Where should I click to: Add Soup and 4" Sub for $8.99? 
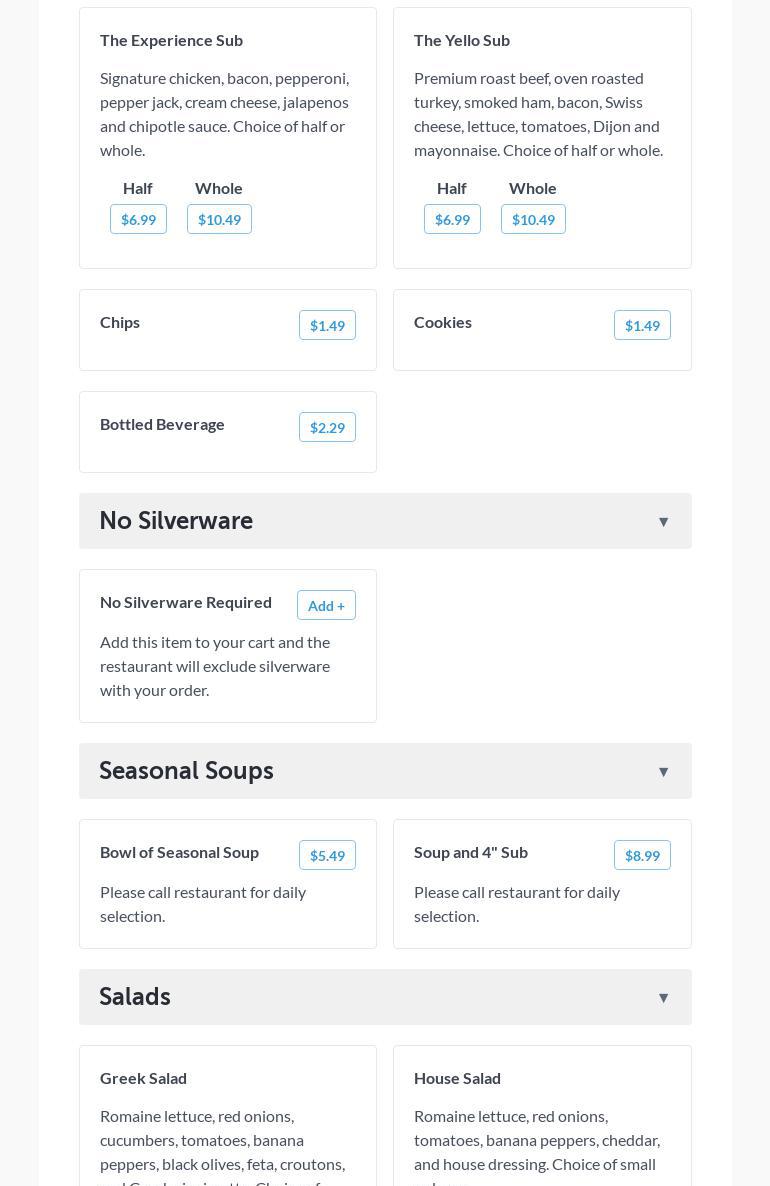click(x=642, y=855)
